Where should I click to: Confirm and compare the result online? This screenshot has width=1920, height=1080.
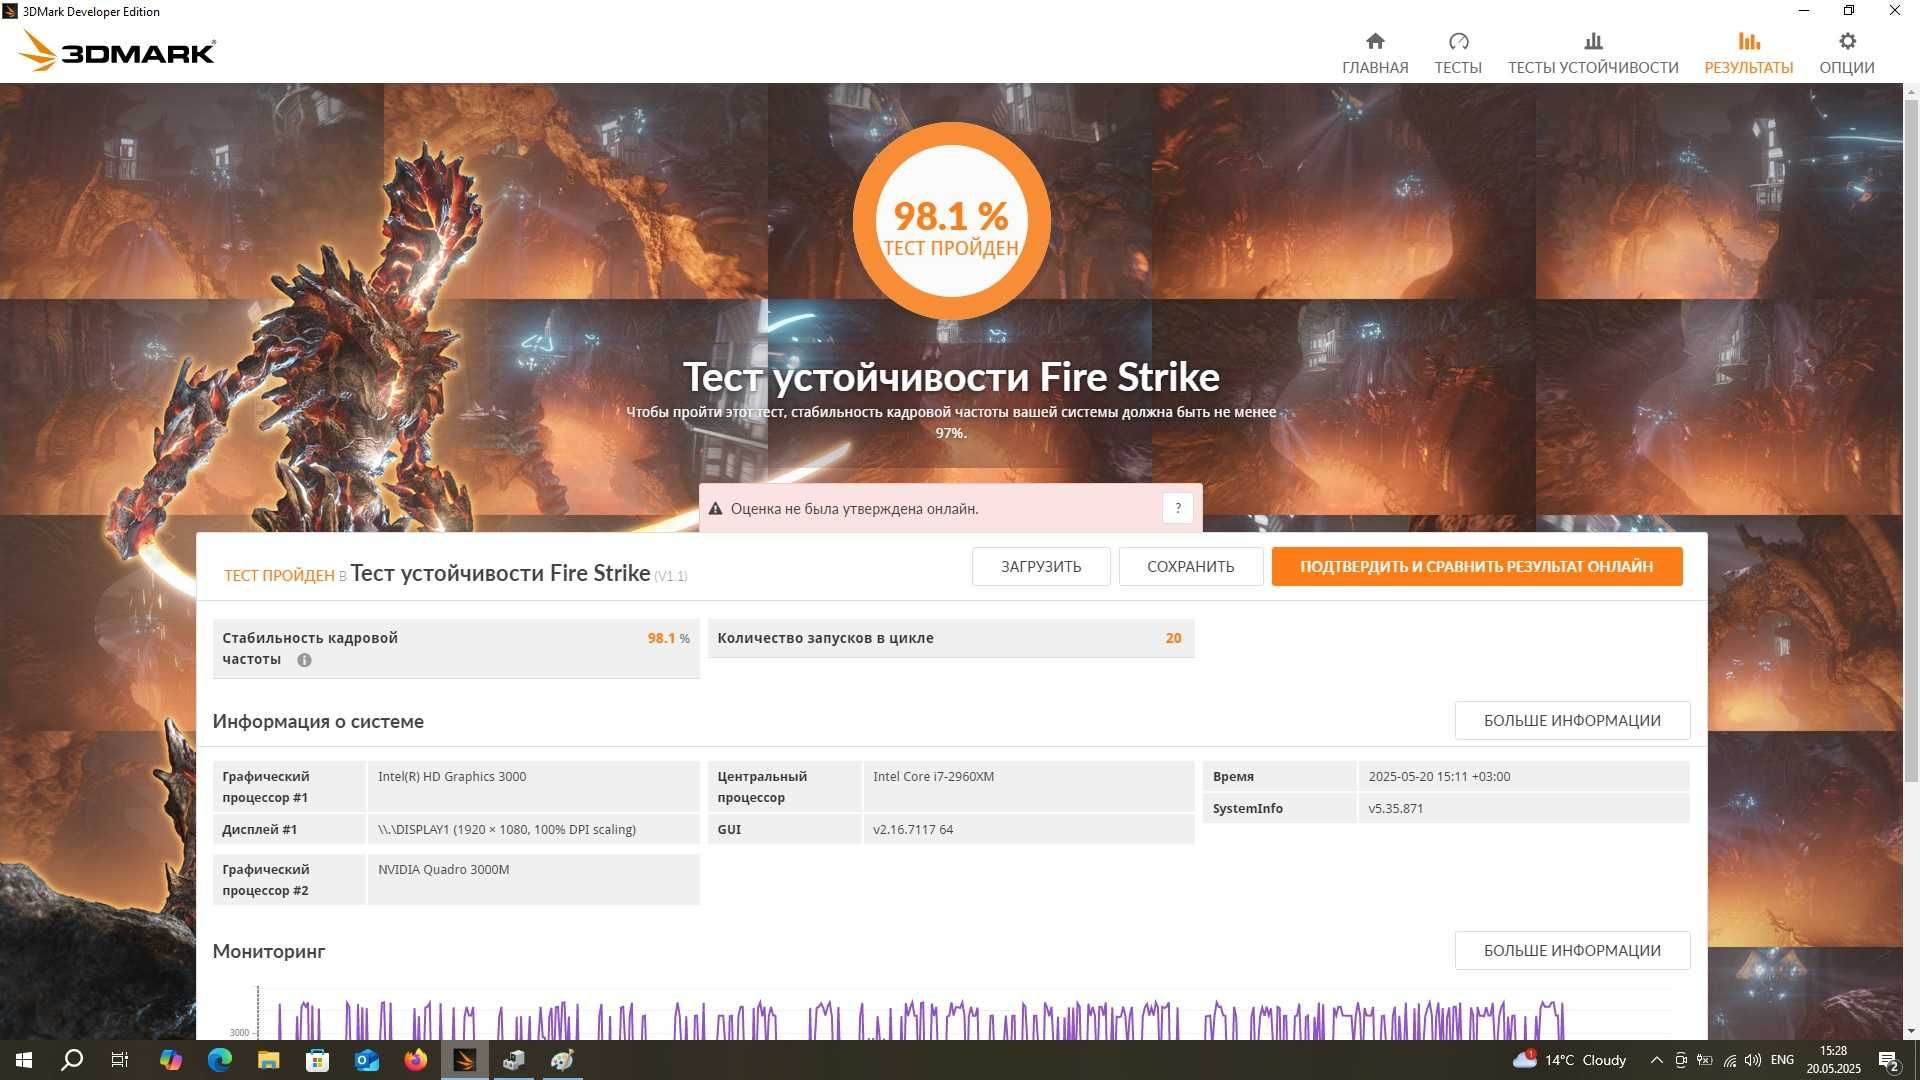pyautogui.click(x=1477, y=566)
